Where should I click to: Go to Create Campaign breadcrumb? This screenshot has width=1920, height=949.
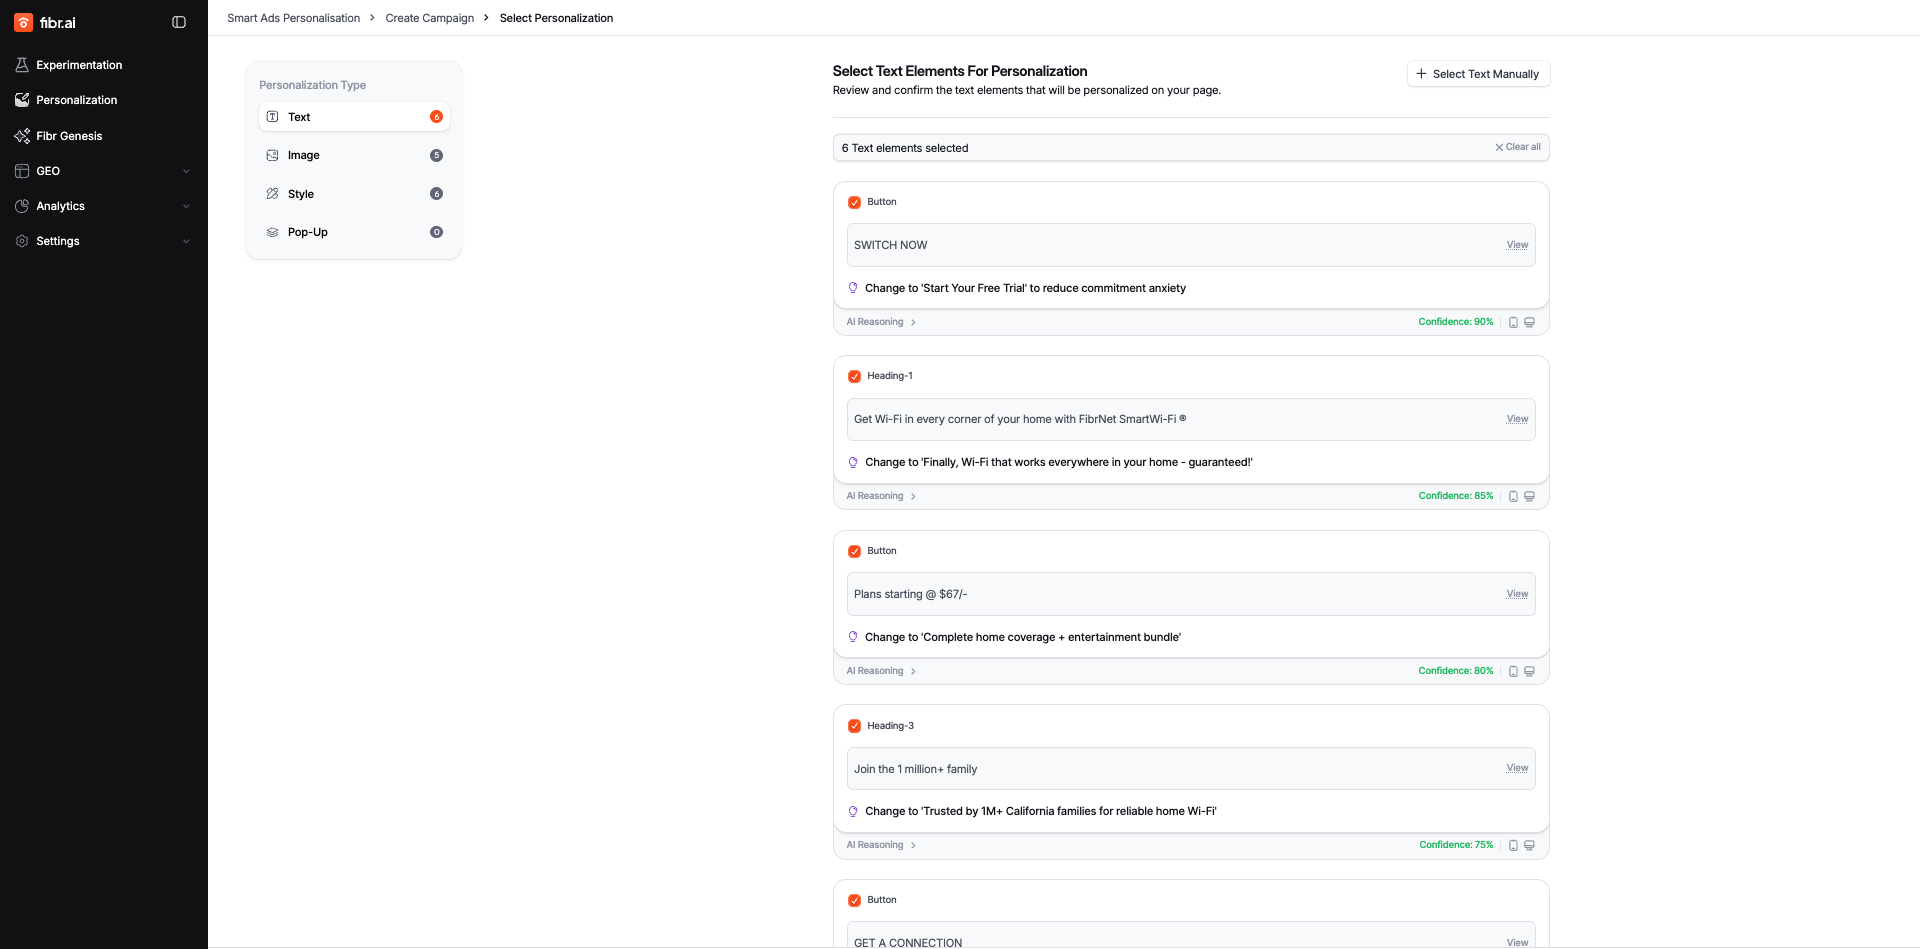429,18
